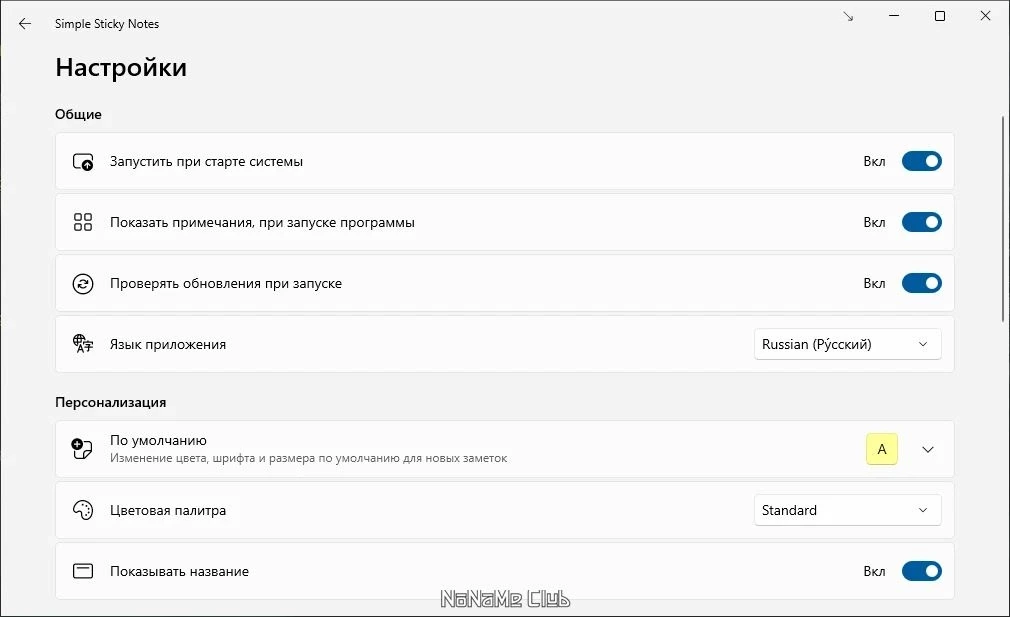Expand the По умолчанию section chevron
This screenshot has width=1010, height=617.
928,450
